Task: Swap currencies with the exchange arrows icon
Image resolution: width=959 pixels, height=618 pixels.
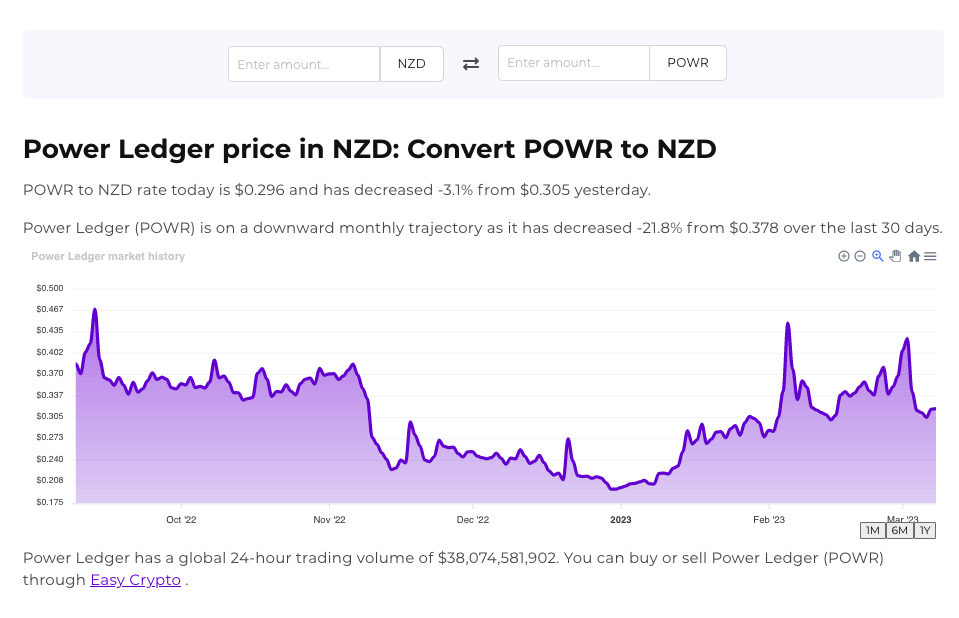Action: (471, 64)
